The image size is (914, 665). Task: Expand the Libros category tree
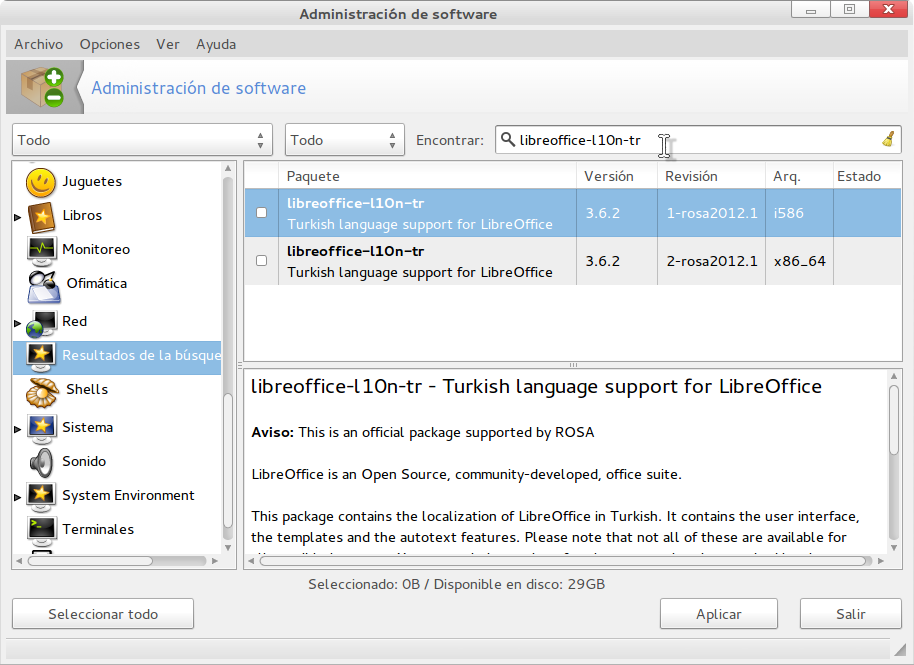click(x=17, y=217)
